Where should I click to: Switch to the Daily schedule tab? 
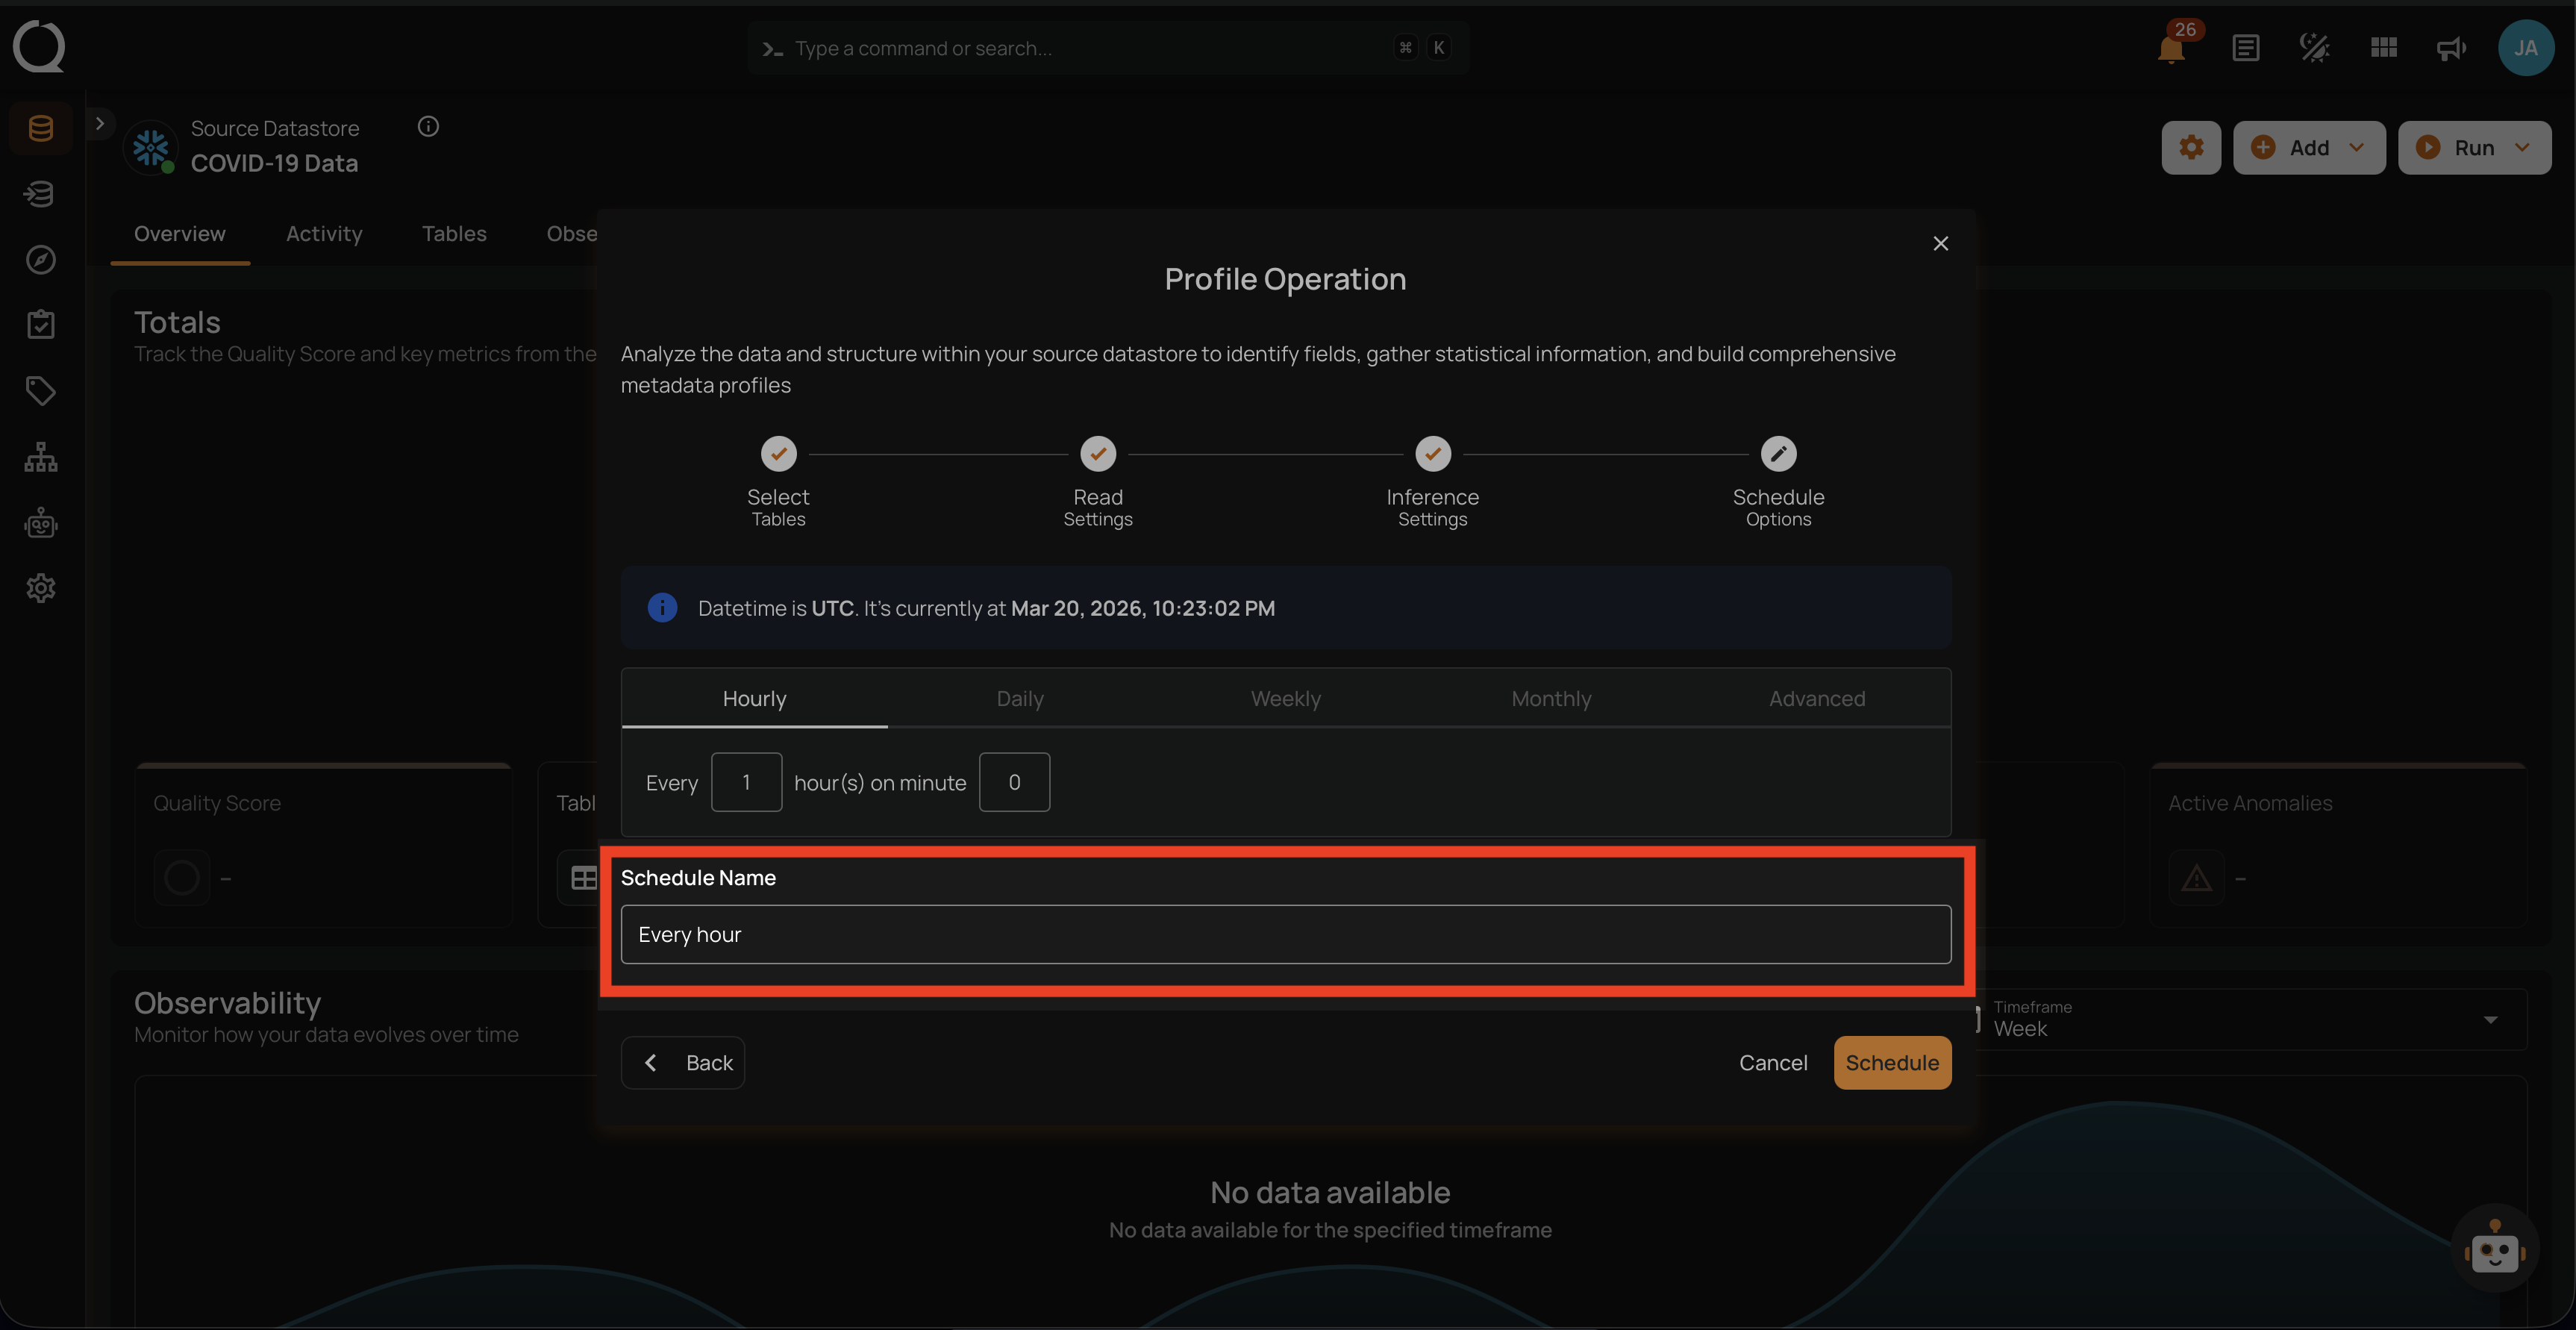pos(1019,698)
